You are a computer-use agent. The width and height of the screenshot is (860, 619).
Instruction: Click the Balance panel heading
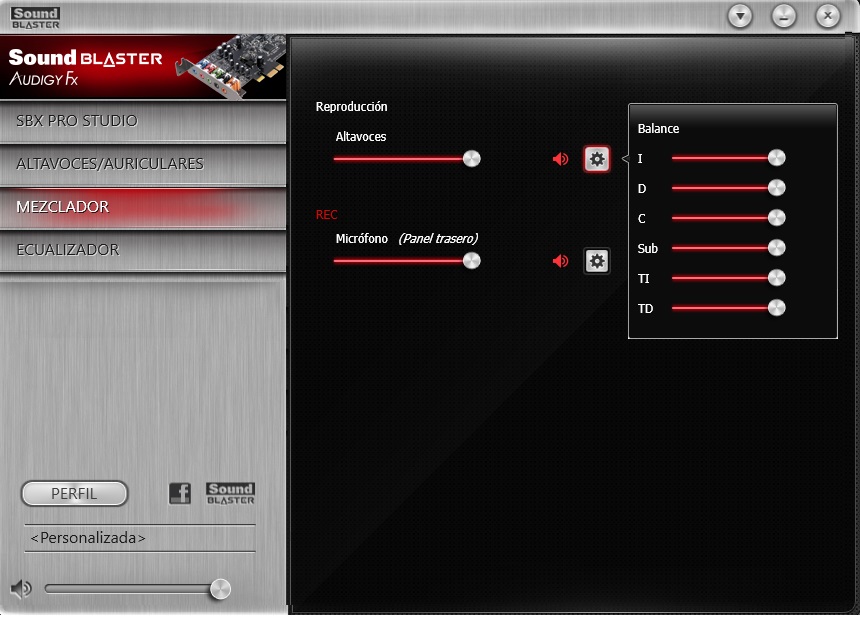coord(658,129)
